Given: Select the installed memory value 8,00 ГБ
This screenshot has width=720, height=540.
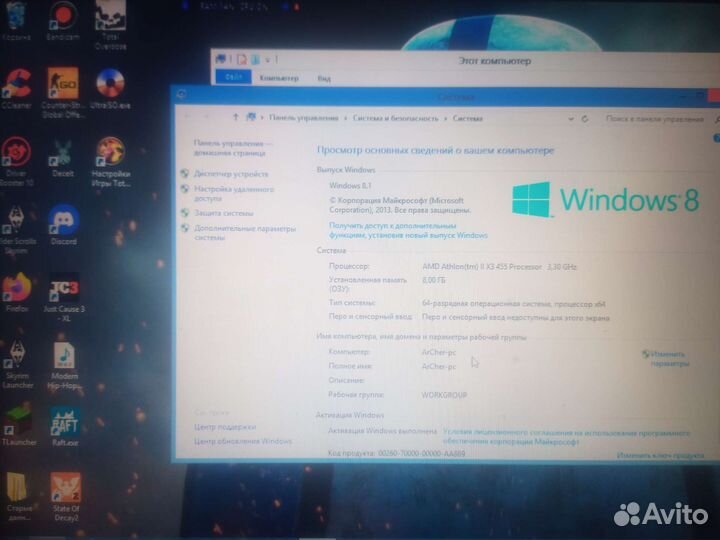Looking at the screenshot, I should coord(434,280).
